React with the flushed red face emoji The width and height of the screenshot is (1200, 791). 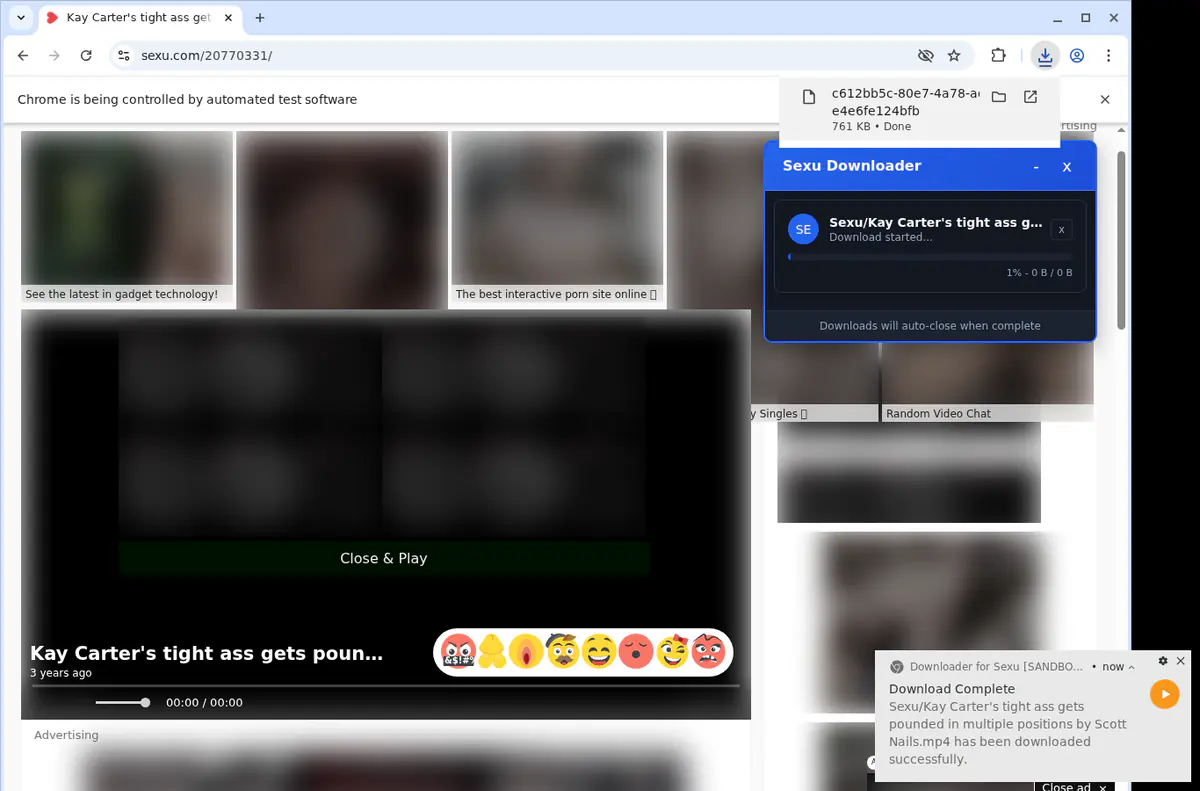tap(636, 652)
